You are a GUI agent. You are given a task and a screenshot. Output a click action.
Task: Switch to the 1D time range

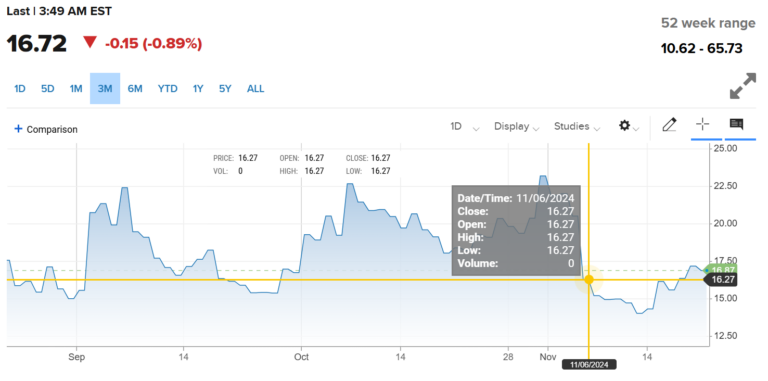[20, 89]
